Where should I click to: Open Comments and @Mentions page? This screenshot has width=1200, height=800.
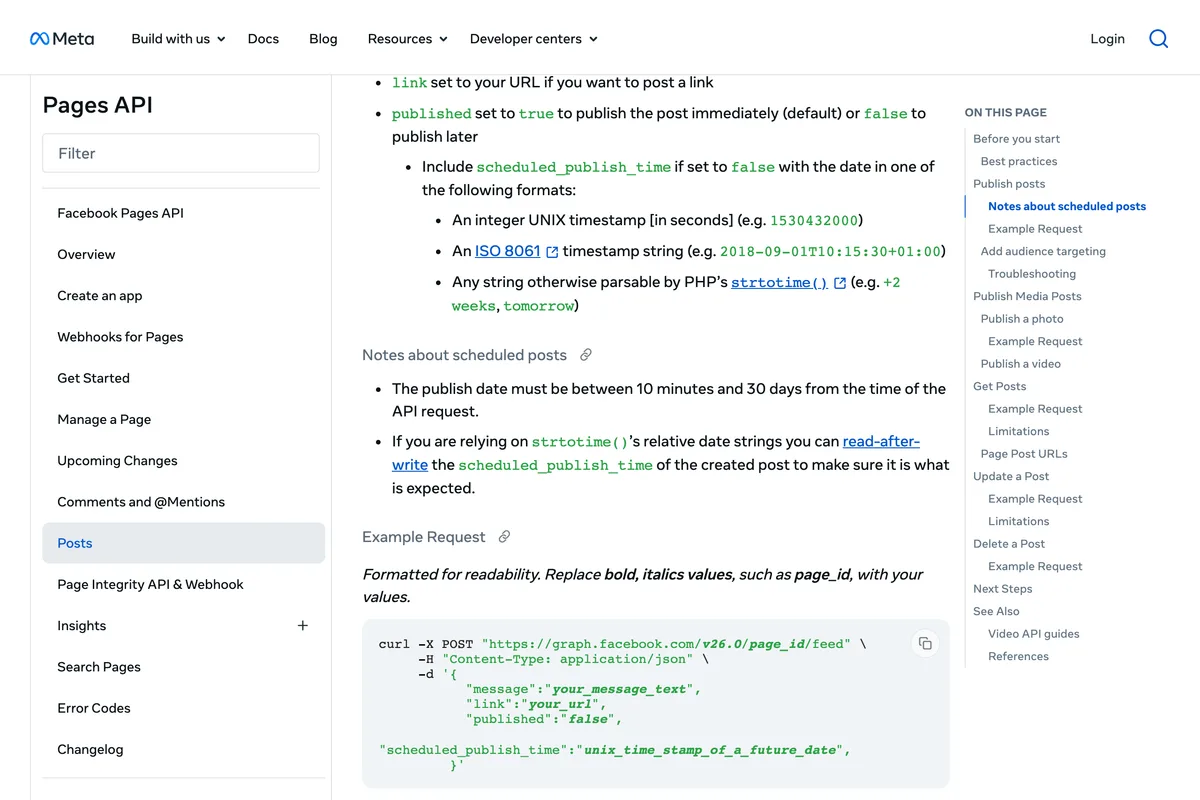click(x=141, y=502)
